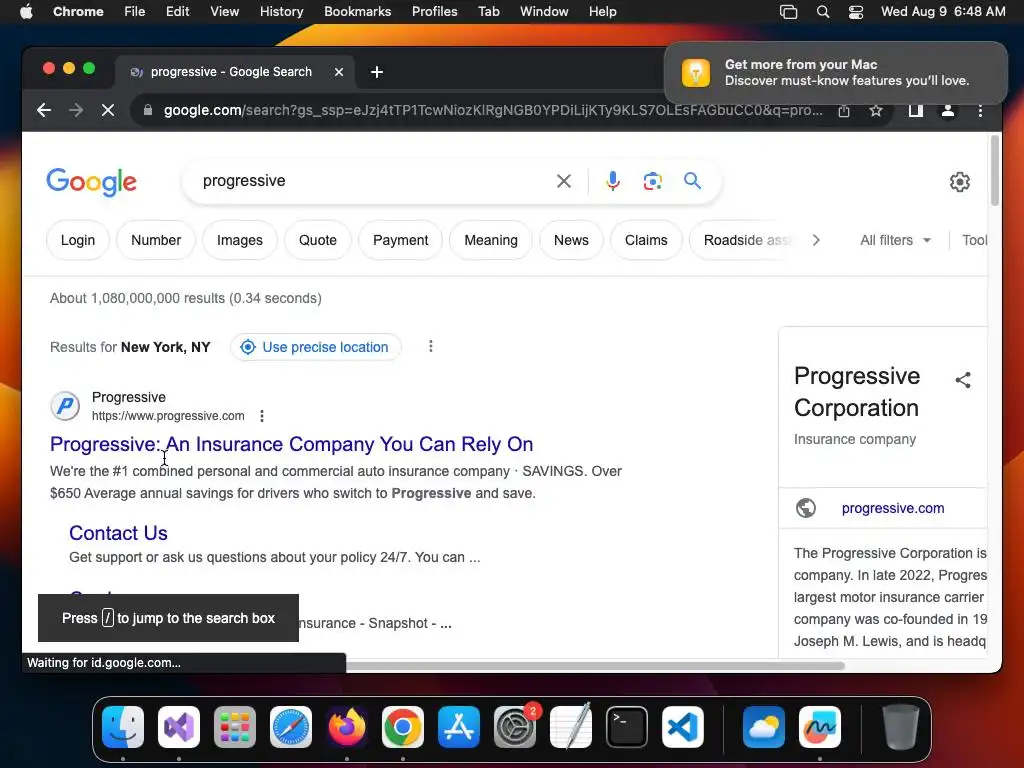Screen dimensions: 1024x768
Task: Open macOS Control Center in menu bar
Action: point(856,12)
